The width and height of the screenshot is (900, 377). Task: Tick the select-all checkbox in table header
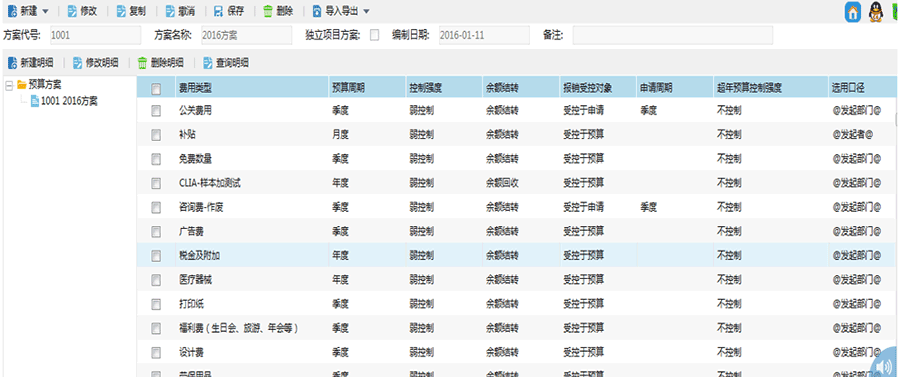pyautogui.click(x=156, y=89)
